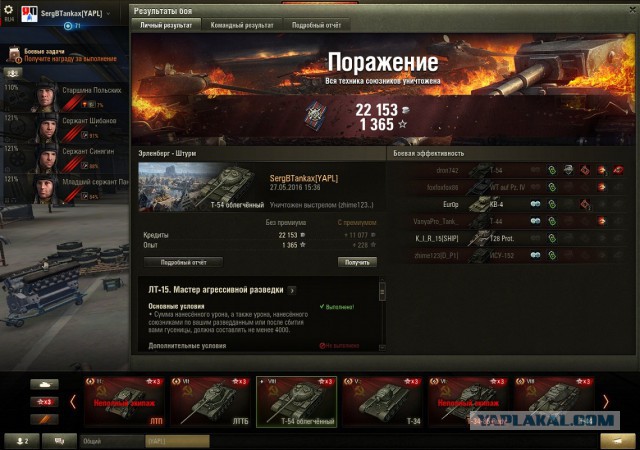Select the Т-54 облегчённый carousel tank
This screenshot has height=450, width=640.
[297, 402]
